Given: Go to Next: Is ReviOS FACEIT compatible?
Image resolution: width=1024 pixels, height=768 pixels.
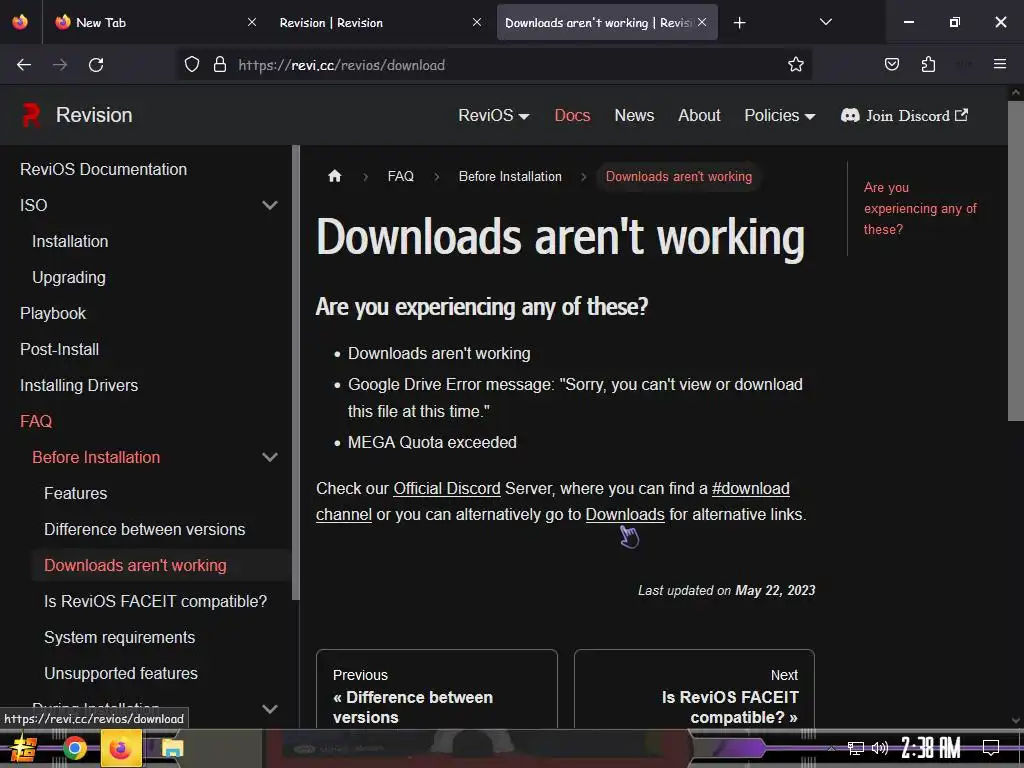Looking at the screenshot, I should (x=694, y=690).
